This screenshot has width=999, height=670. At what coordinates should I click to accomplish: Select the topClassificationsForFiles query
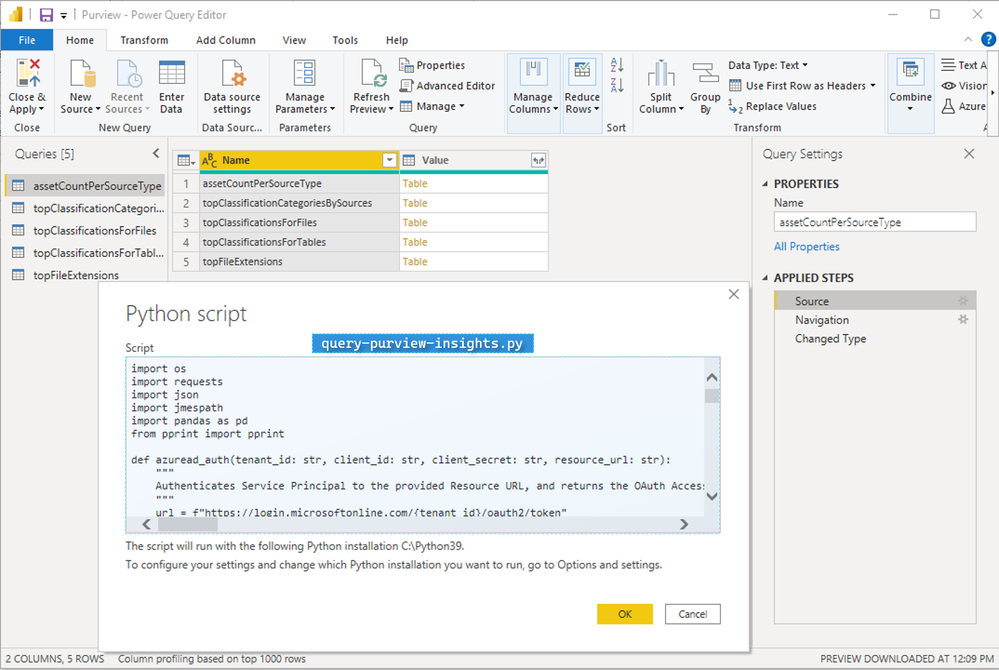coord(84,231)
